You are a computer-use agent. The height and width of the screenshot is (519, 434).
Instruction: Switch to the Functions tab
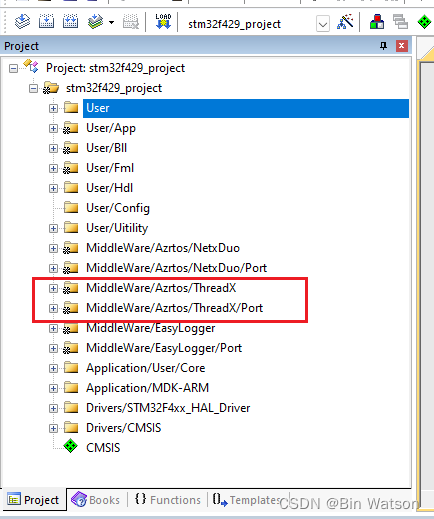[168, 500]
